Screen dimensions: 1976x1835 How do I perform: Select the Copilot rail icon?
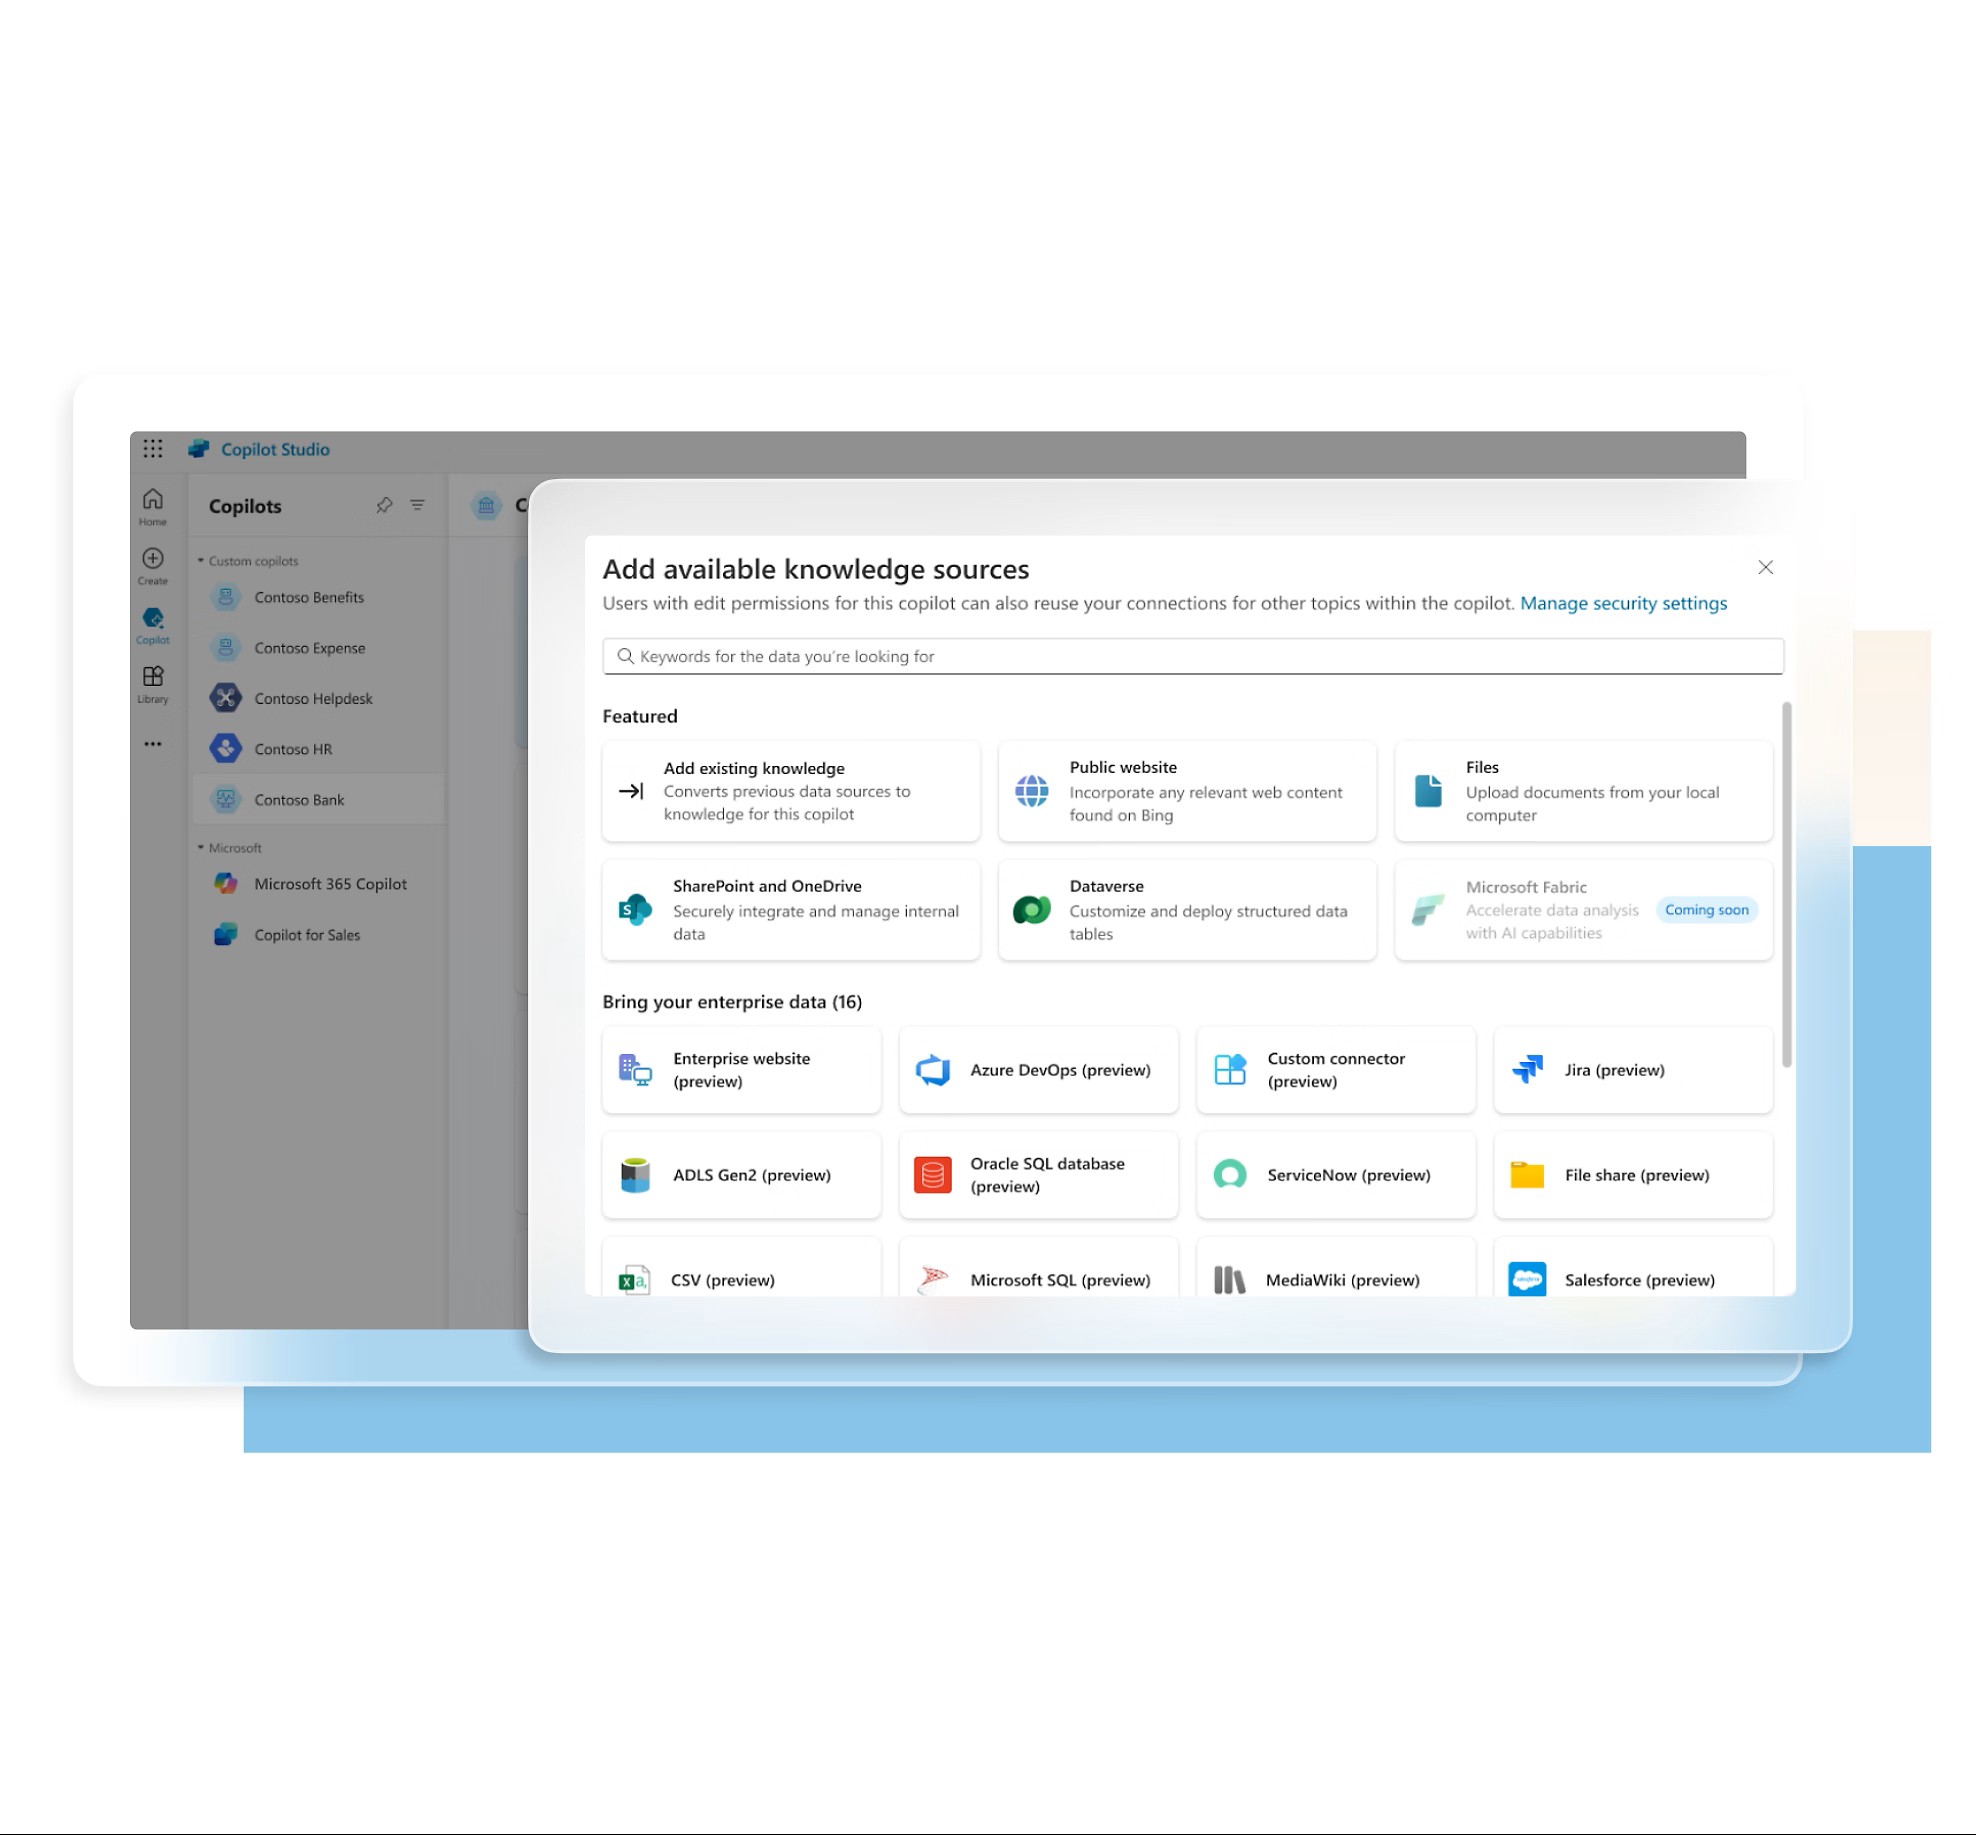152,625
